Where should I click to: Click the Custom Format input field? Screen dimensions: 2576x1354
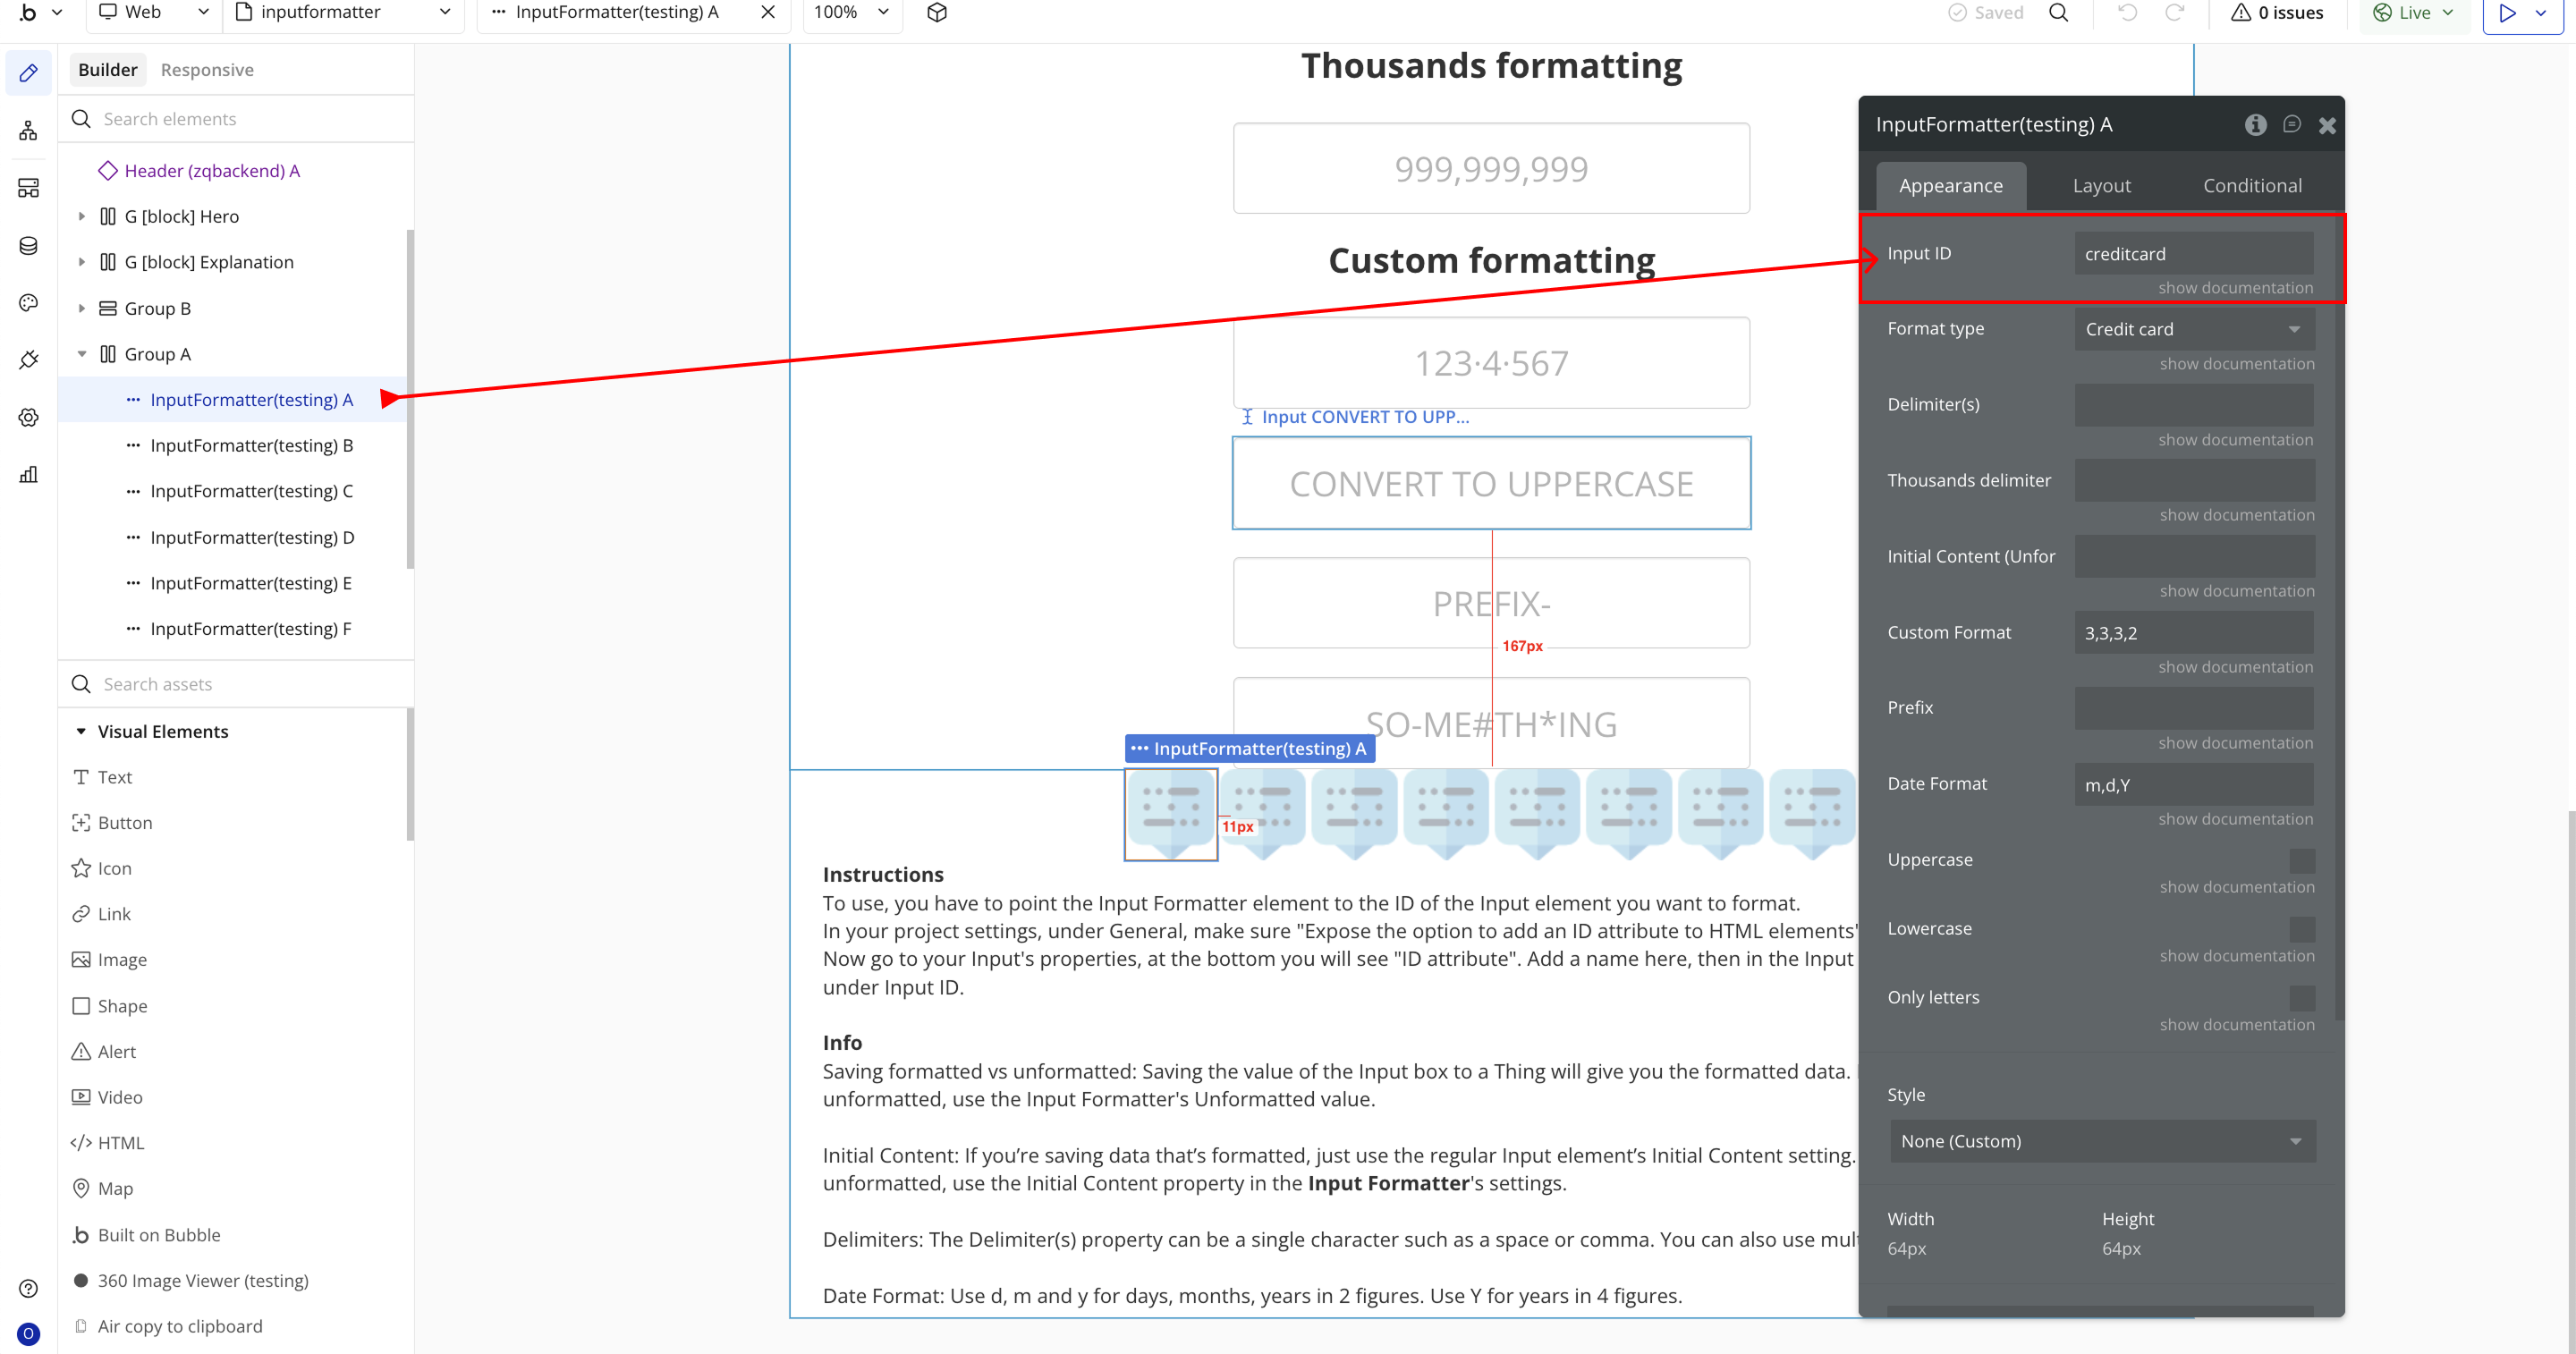click(x=2194, y=633)
